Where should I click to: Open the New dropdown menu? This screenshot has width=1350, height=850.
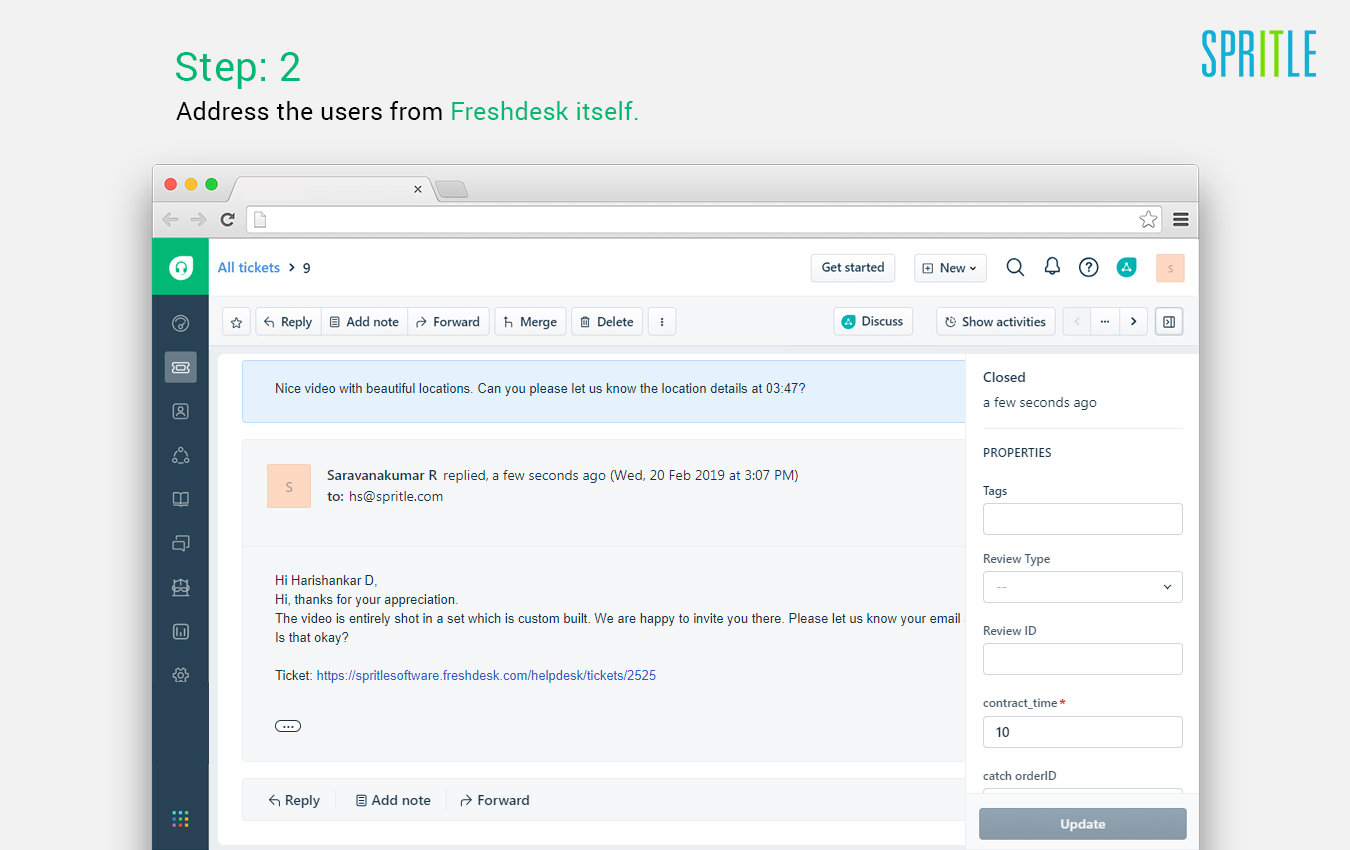[x=950, y=268]
